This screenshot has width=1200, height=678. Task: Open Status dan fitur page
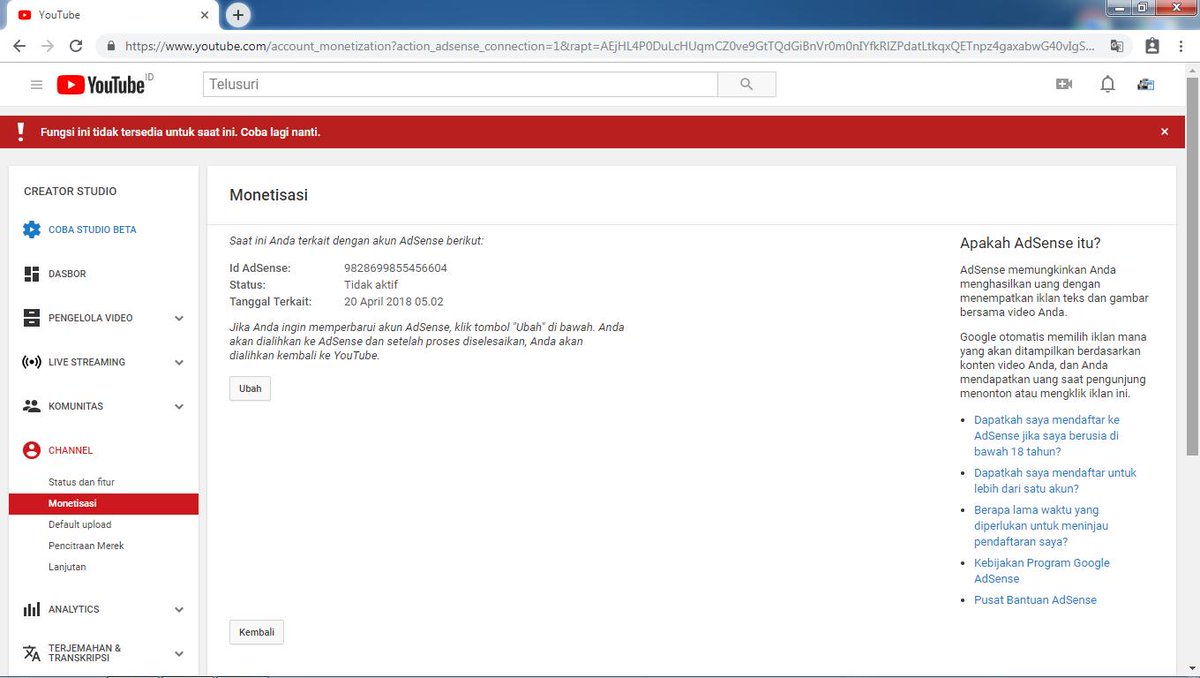pyautogui.click(x=82, y=482)
